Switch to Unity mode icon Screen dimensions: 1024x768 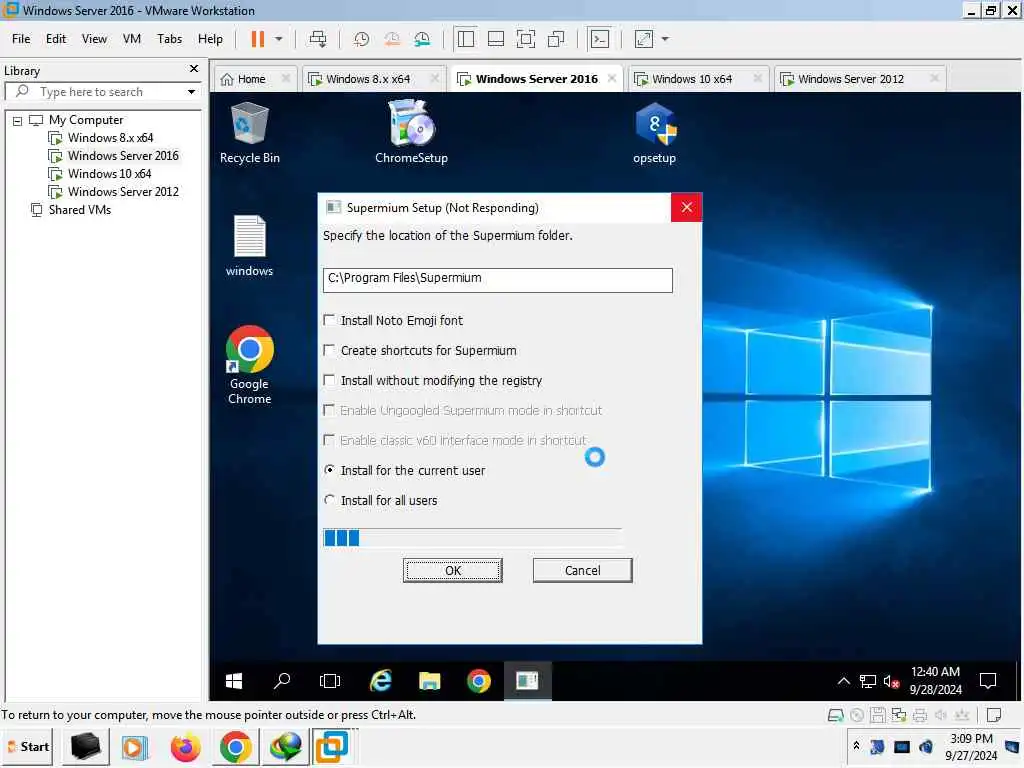pos(556,39)
